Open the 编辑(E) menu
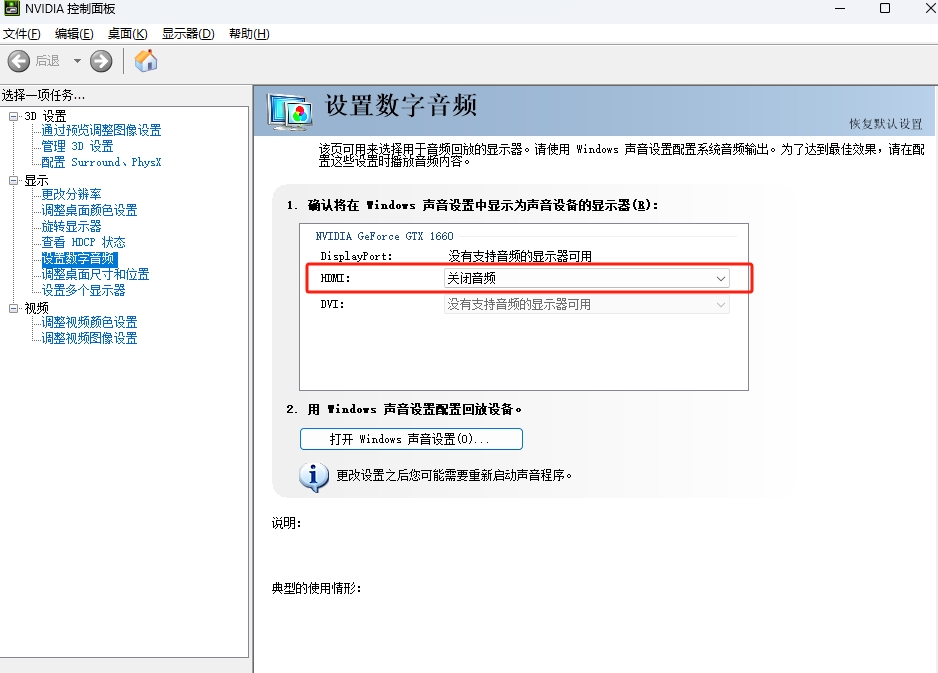Screen dimensions: 938x673 click(x=74, y=34)
